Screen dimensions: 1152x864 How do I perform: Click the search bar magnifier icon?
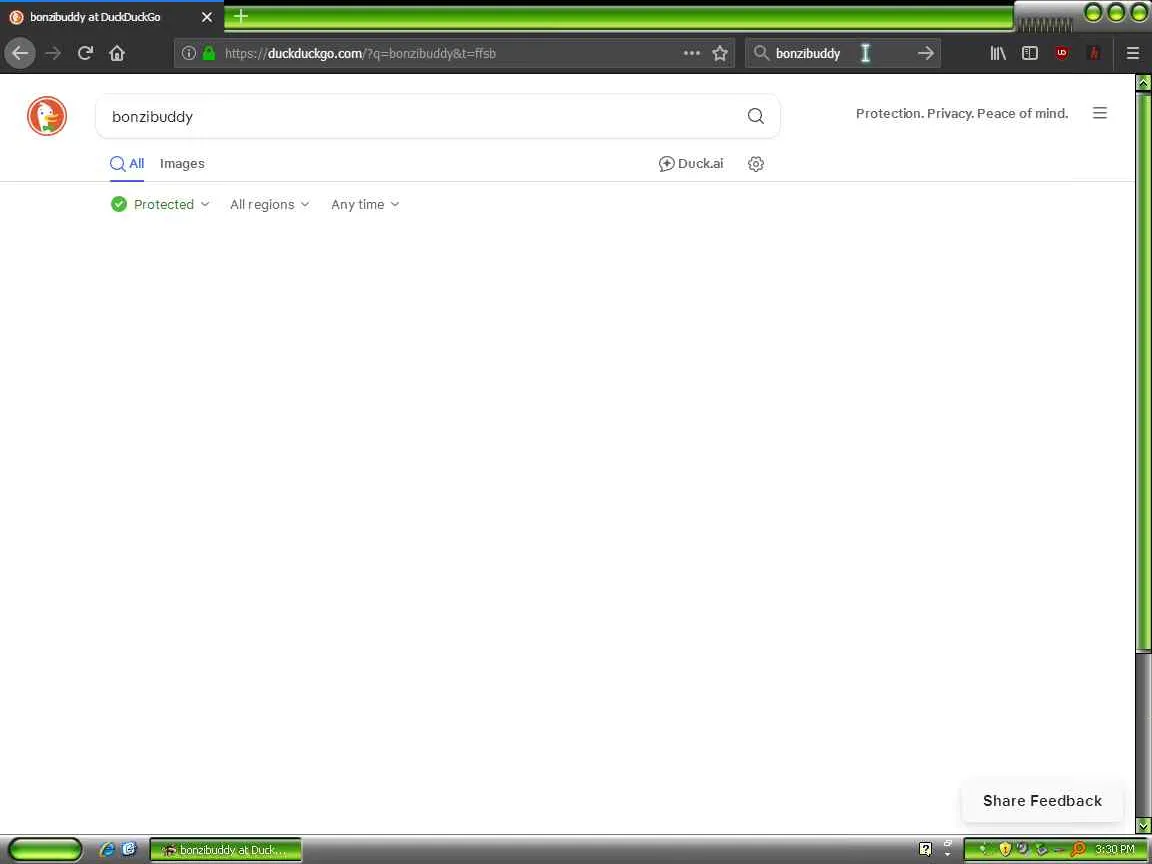tap(761, 53)
